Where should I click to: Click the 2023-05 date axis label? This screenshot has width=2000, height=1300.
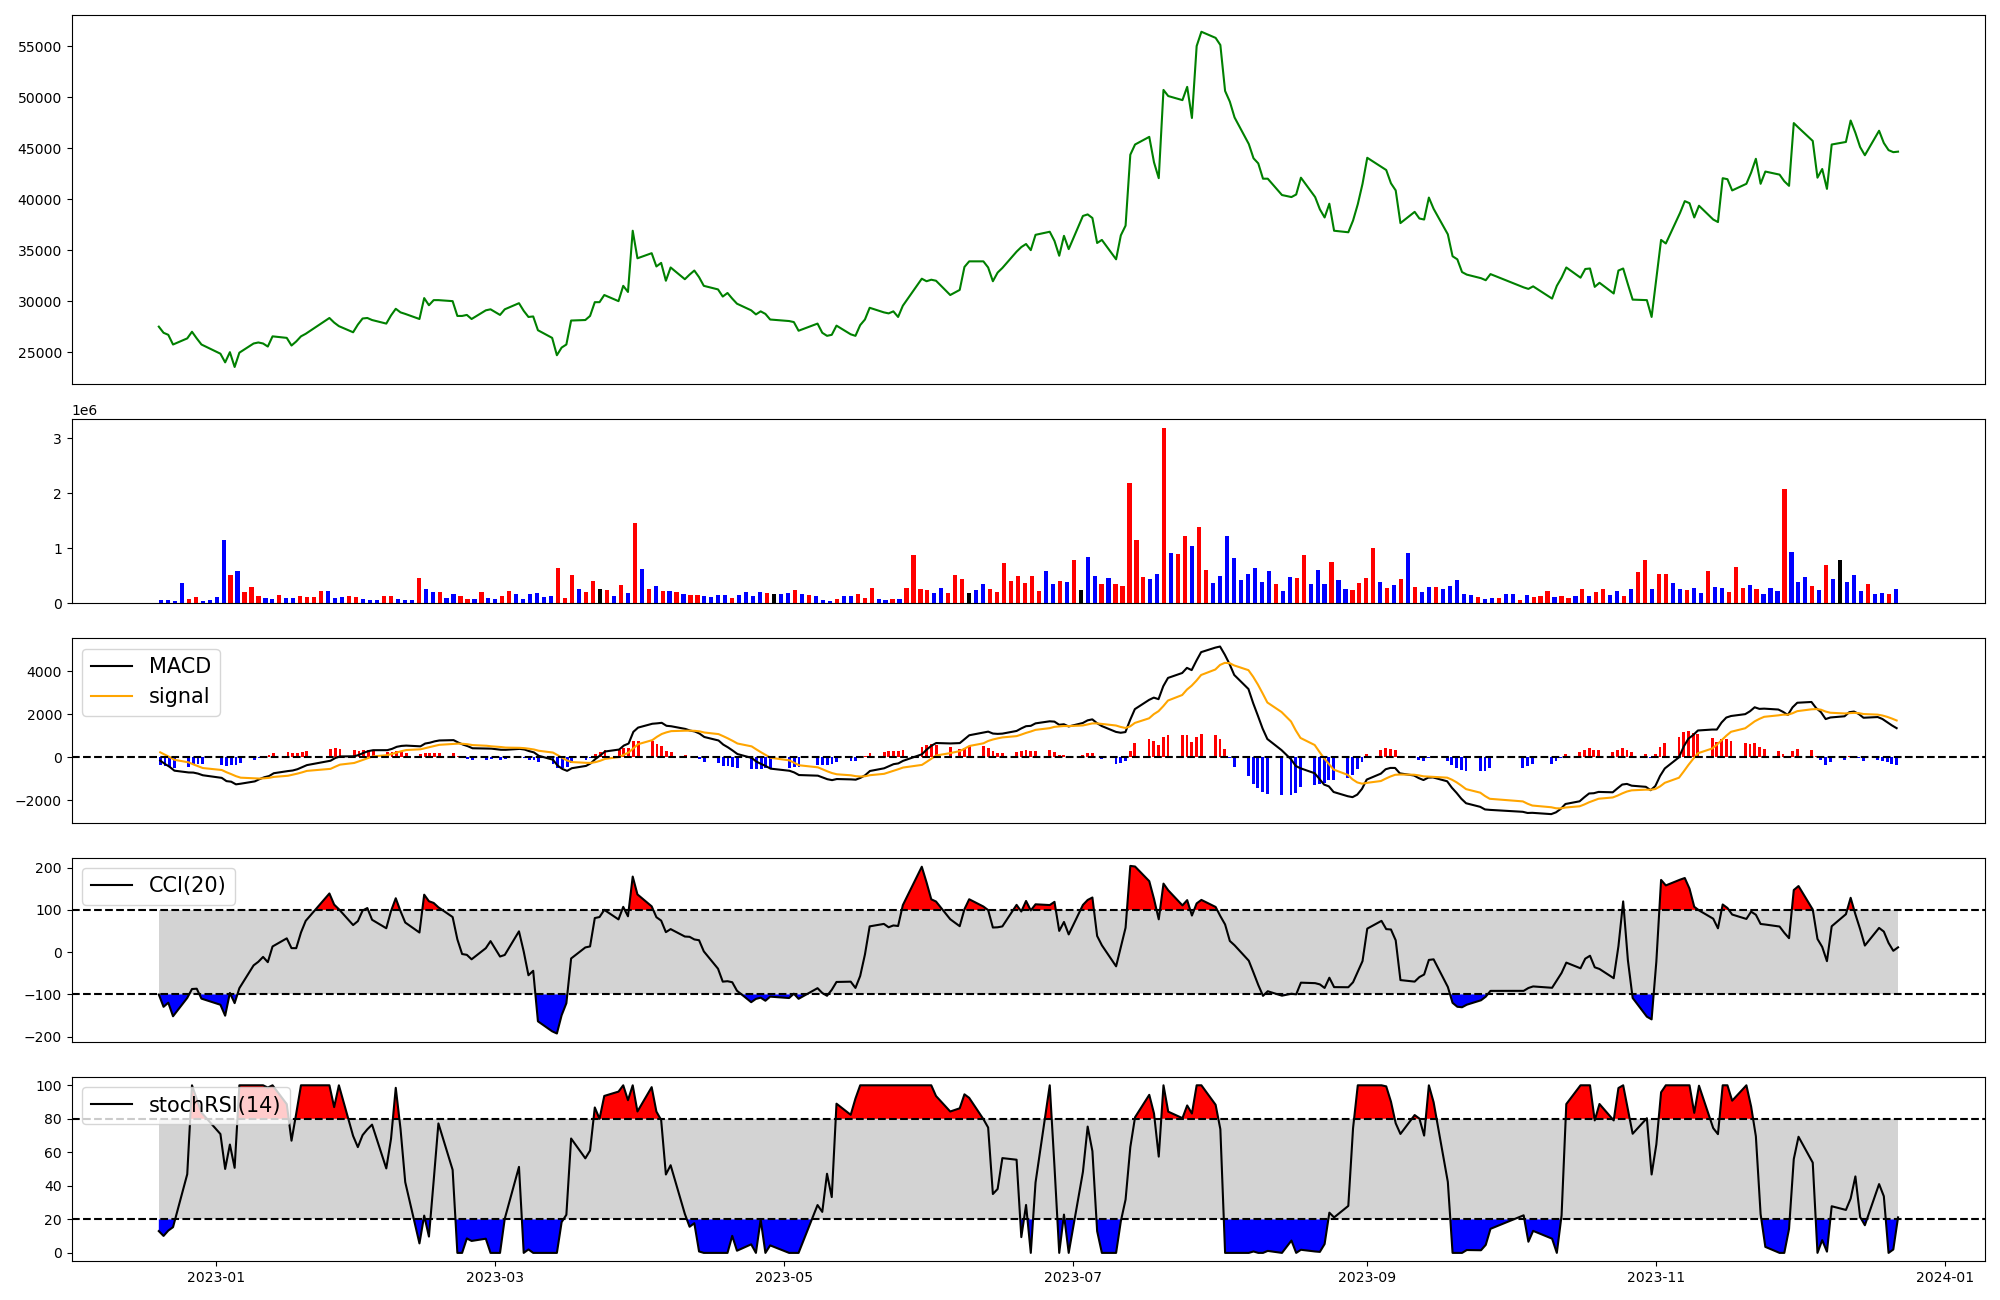pos(784,1277)
